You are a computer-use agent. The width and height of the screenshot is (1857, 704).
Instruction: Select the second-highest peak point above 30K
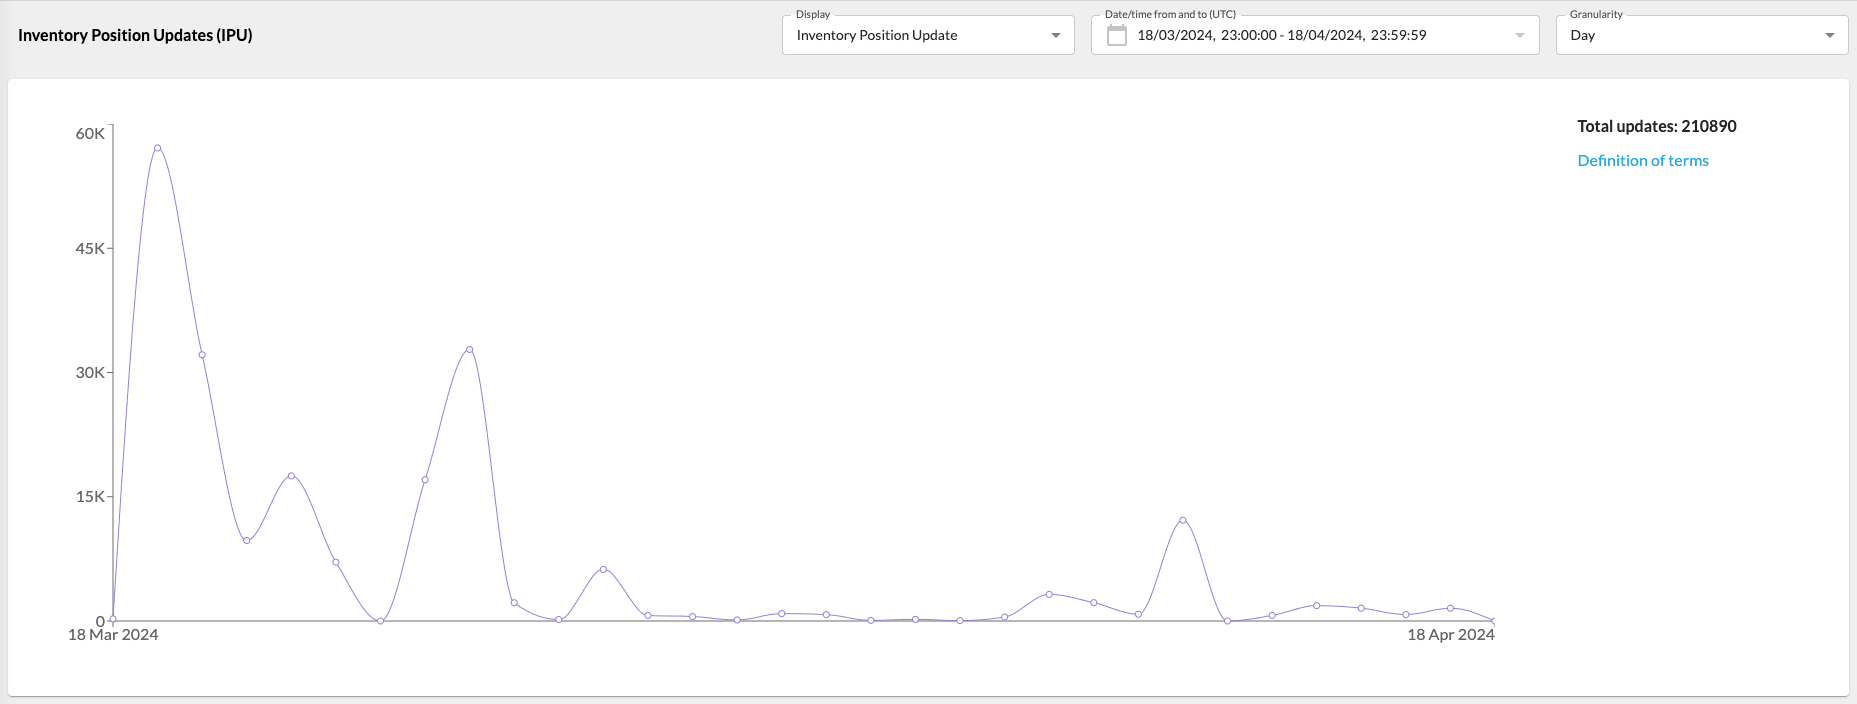click(x=469, y=350)
